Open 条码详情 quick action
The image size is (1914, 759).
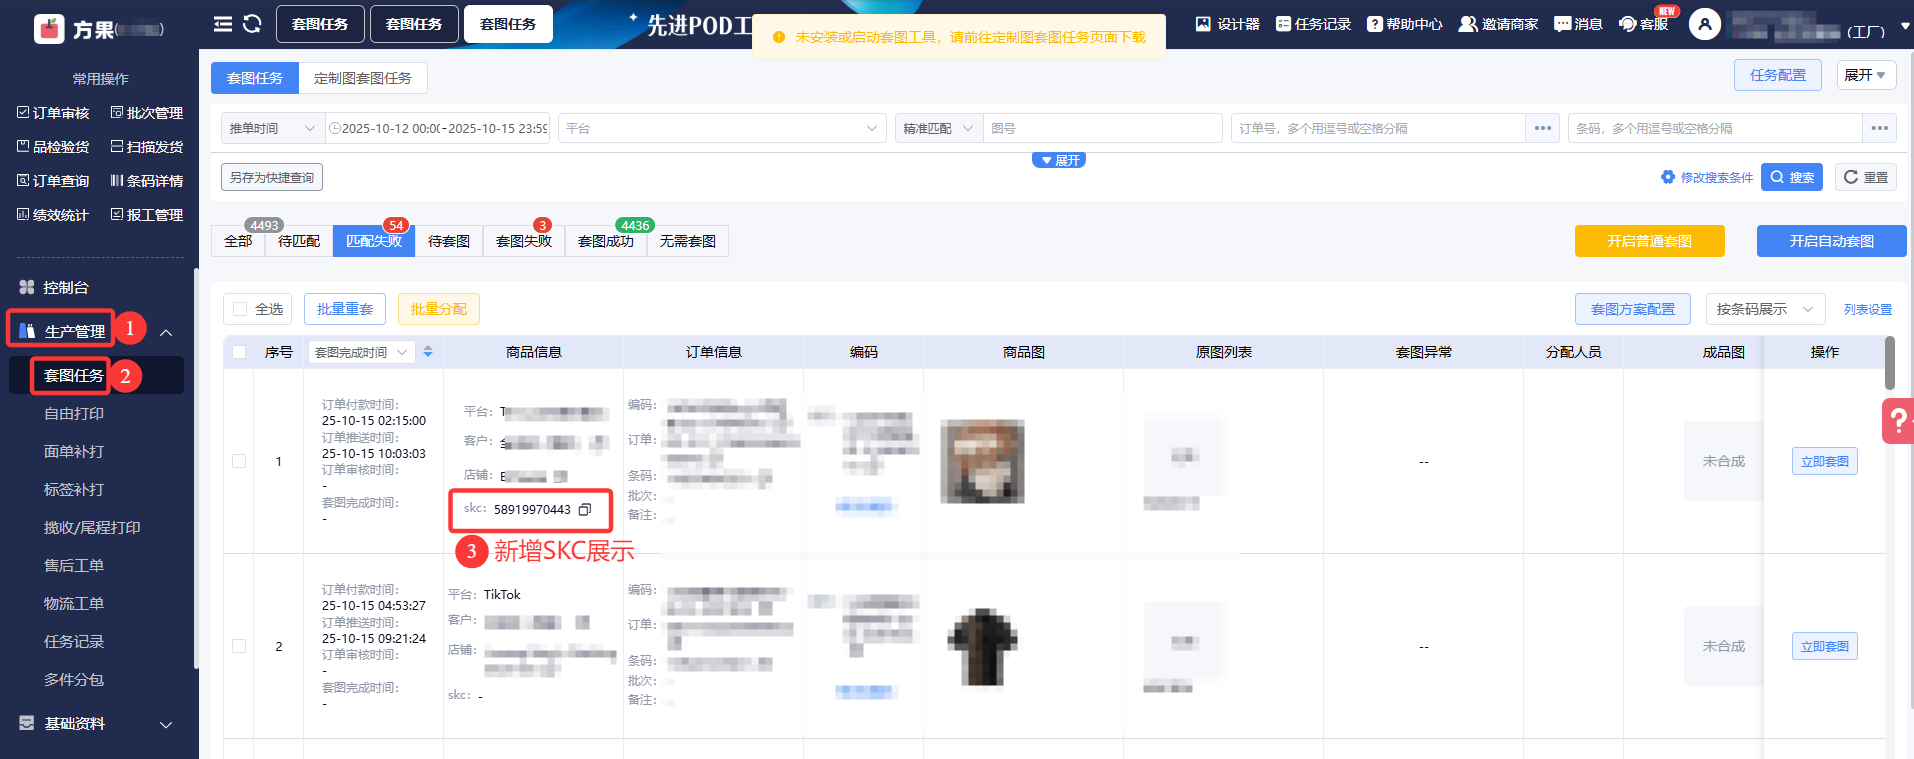147,181
